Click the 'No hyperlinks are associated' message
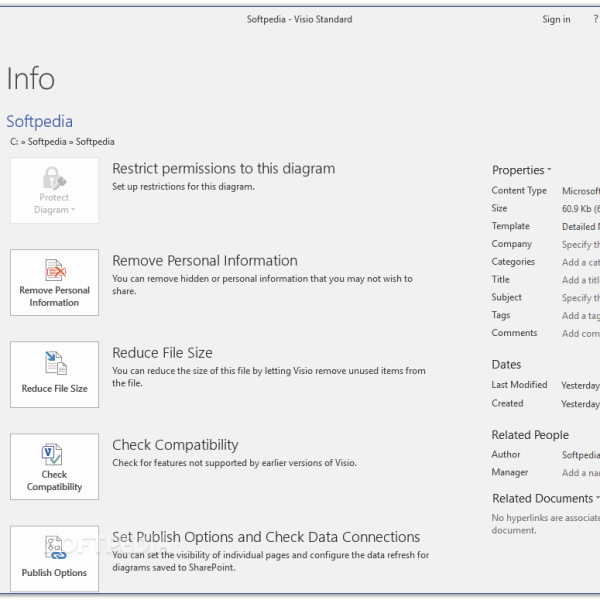Screen dimensions: 600x600 pos(546,524)
